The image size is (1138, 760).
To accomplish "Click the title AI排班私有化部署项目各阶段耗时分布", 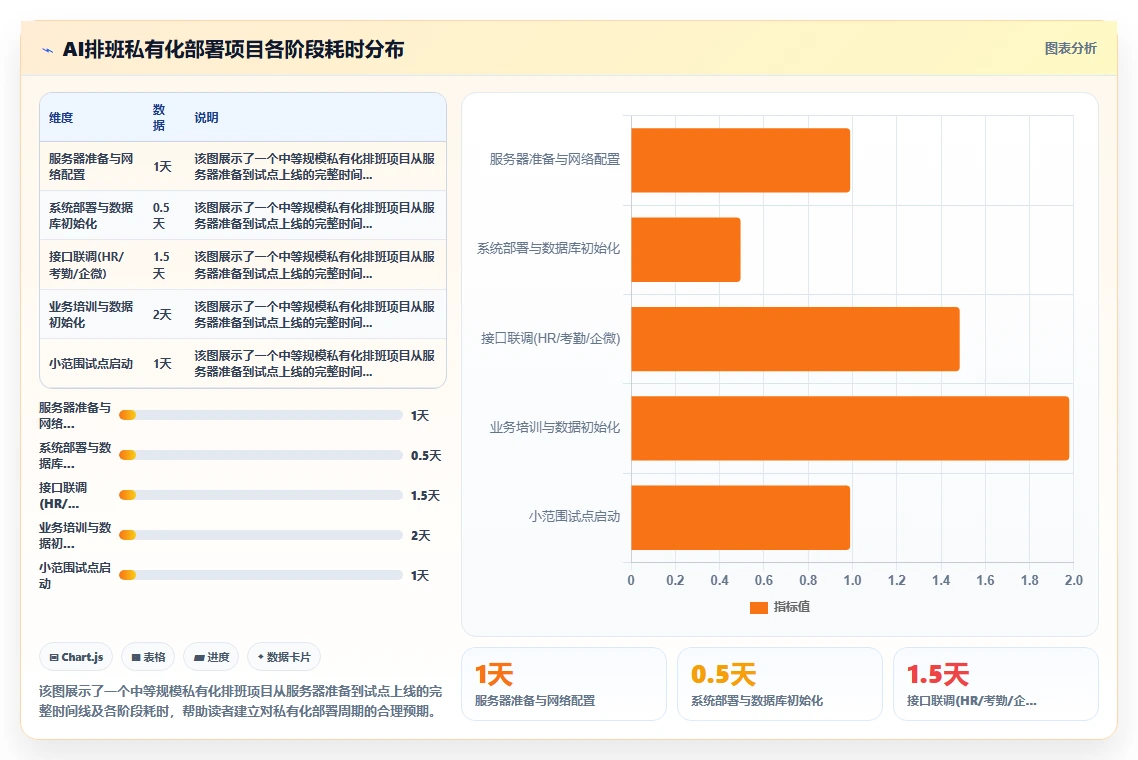I will (x=233, y=49).
